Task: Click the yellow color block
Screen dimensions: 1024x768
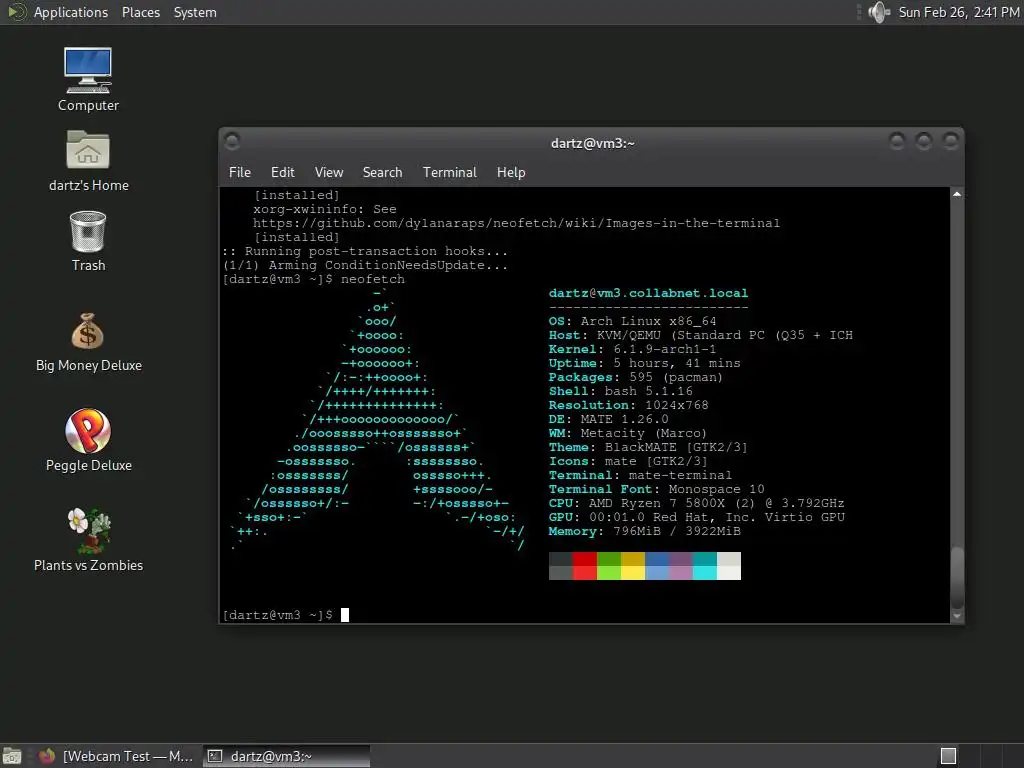Action: tap(633, 573)
